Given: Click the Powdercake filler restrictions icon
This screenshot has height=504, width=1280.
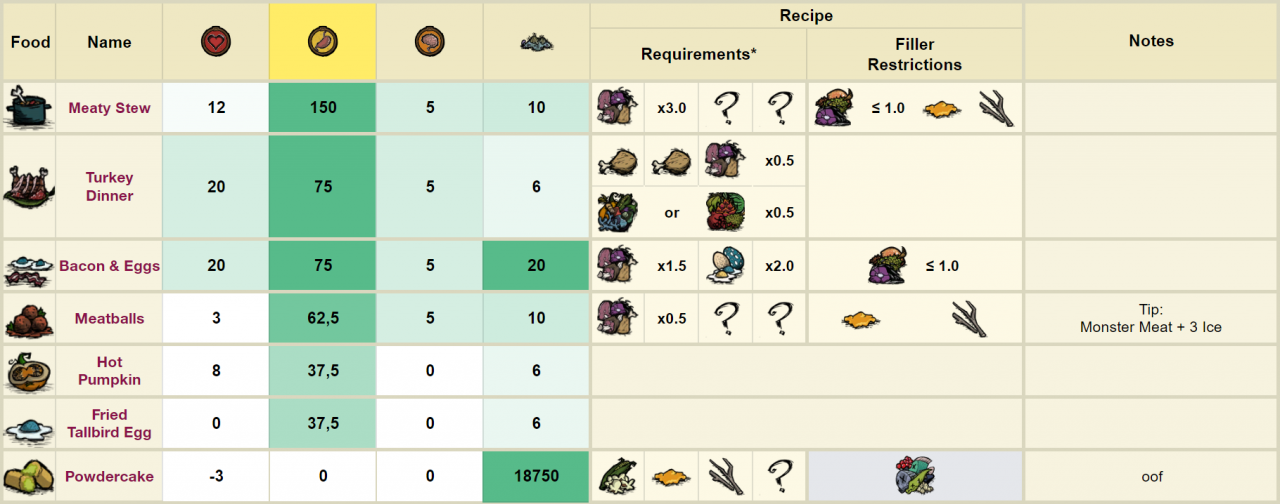Looking at the screenshot, I should [915, 477].
